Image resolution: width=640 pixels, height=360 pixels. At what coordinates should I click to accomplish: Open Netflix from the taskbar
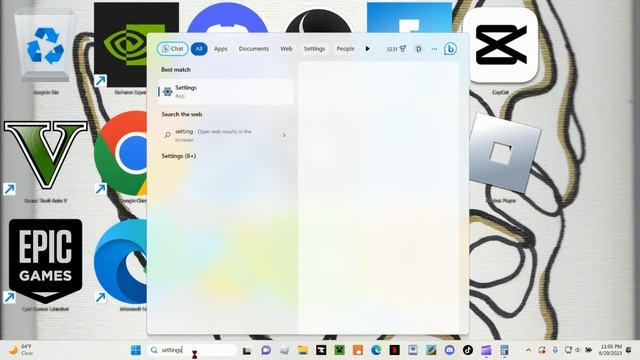point(395,350)
